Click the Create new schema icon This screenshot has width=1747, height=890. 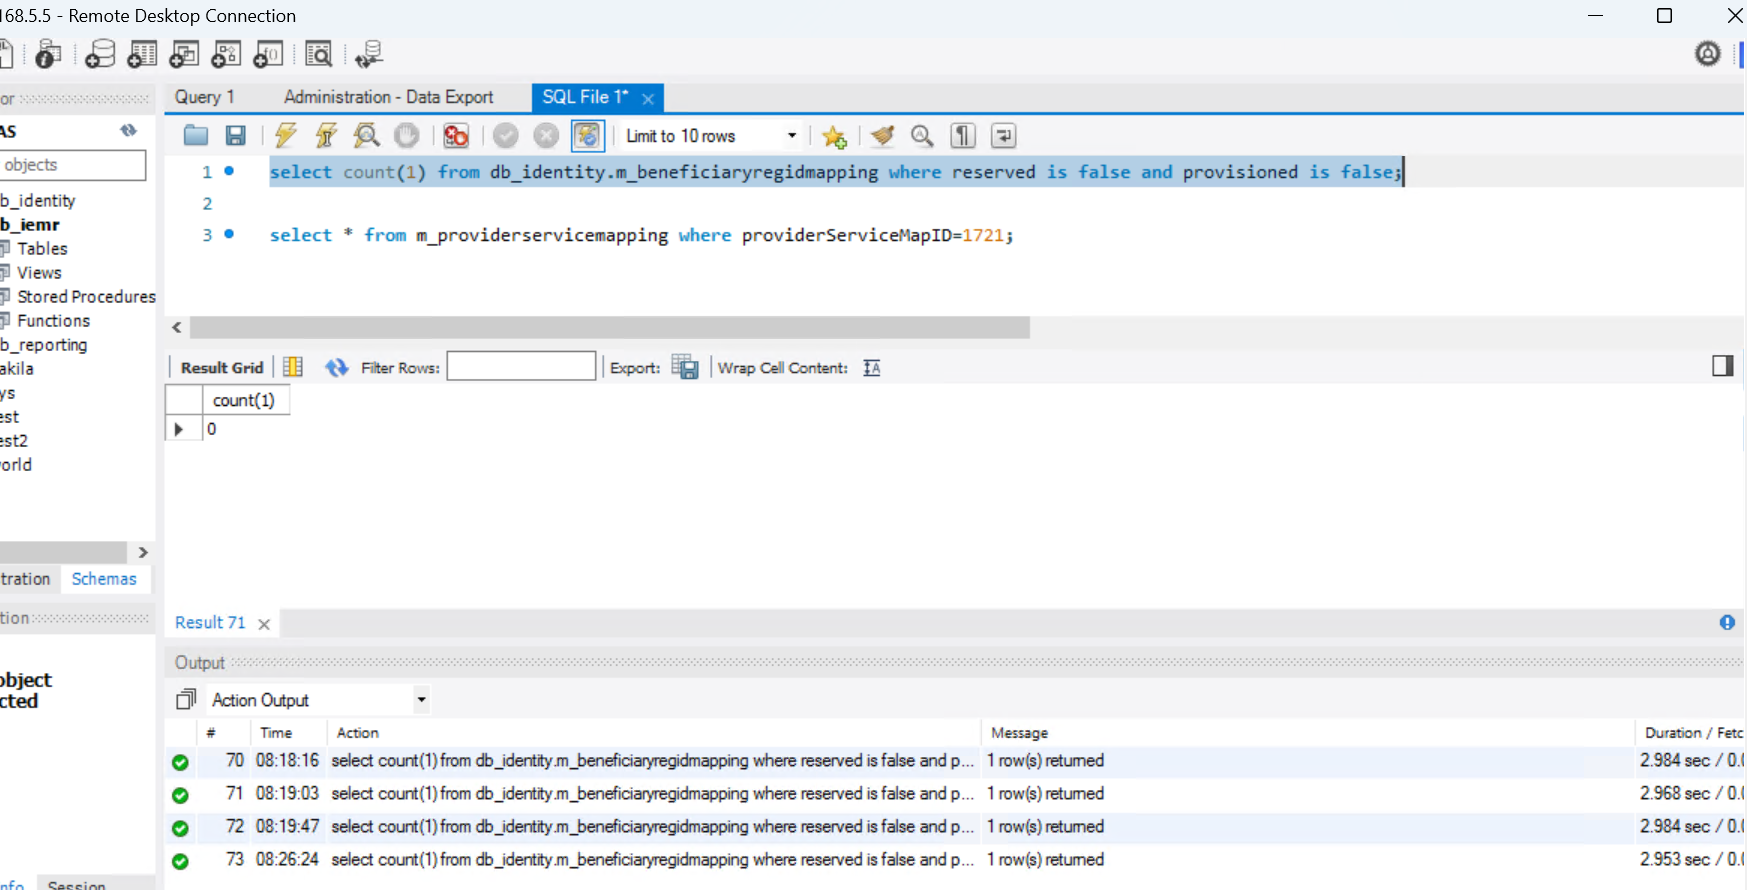point(100,54)
